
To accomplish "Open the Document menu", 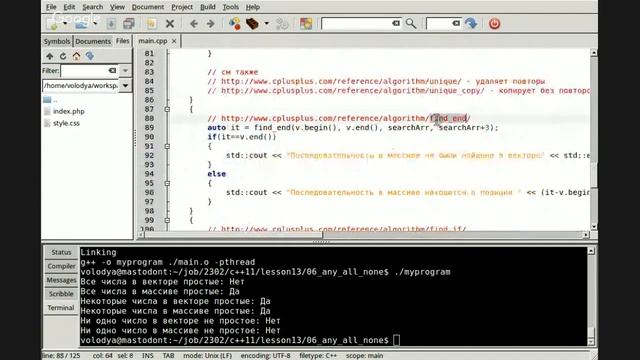I will click(148, 7).
